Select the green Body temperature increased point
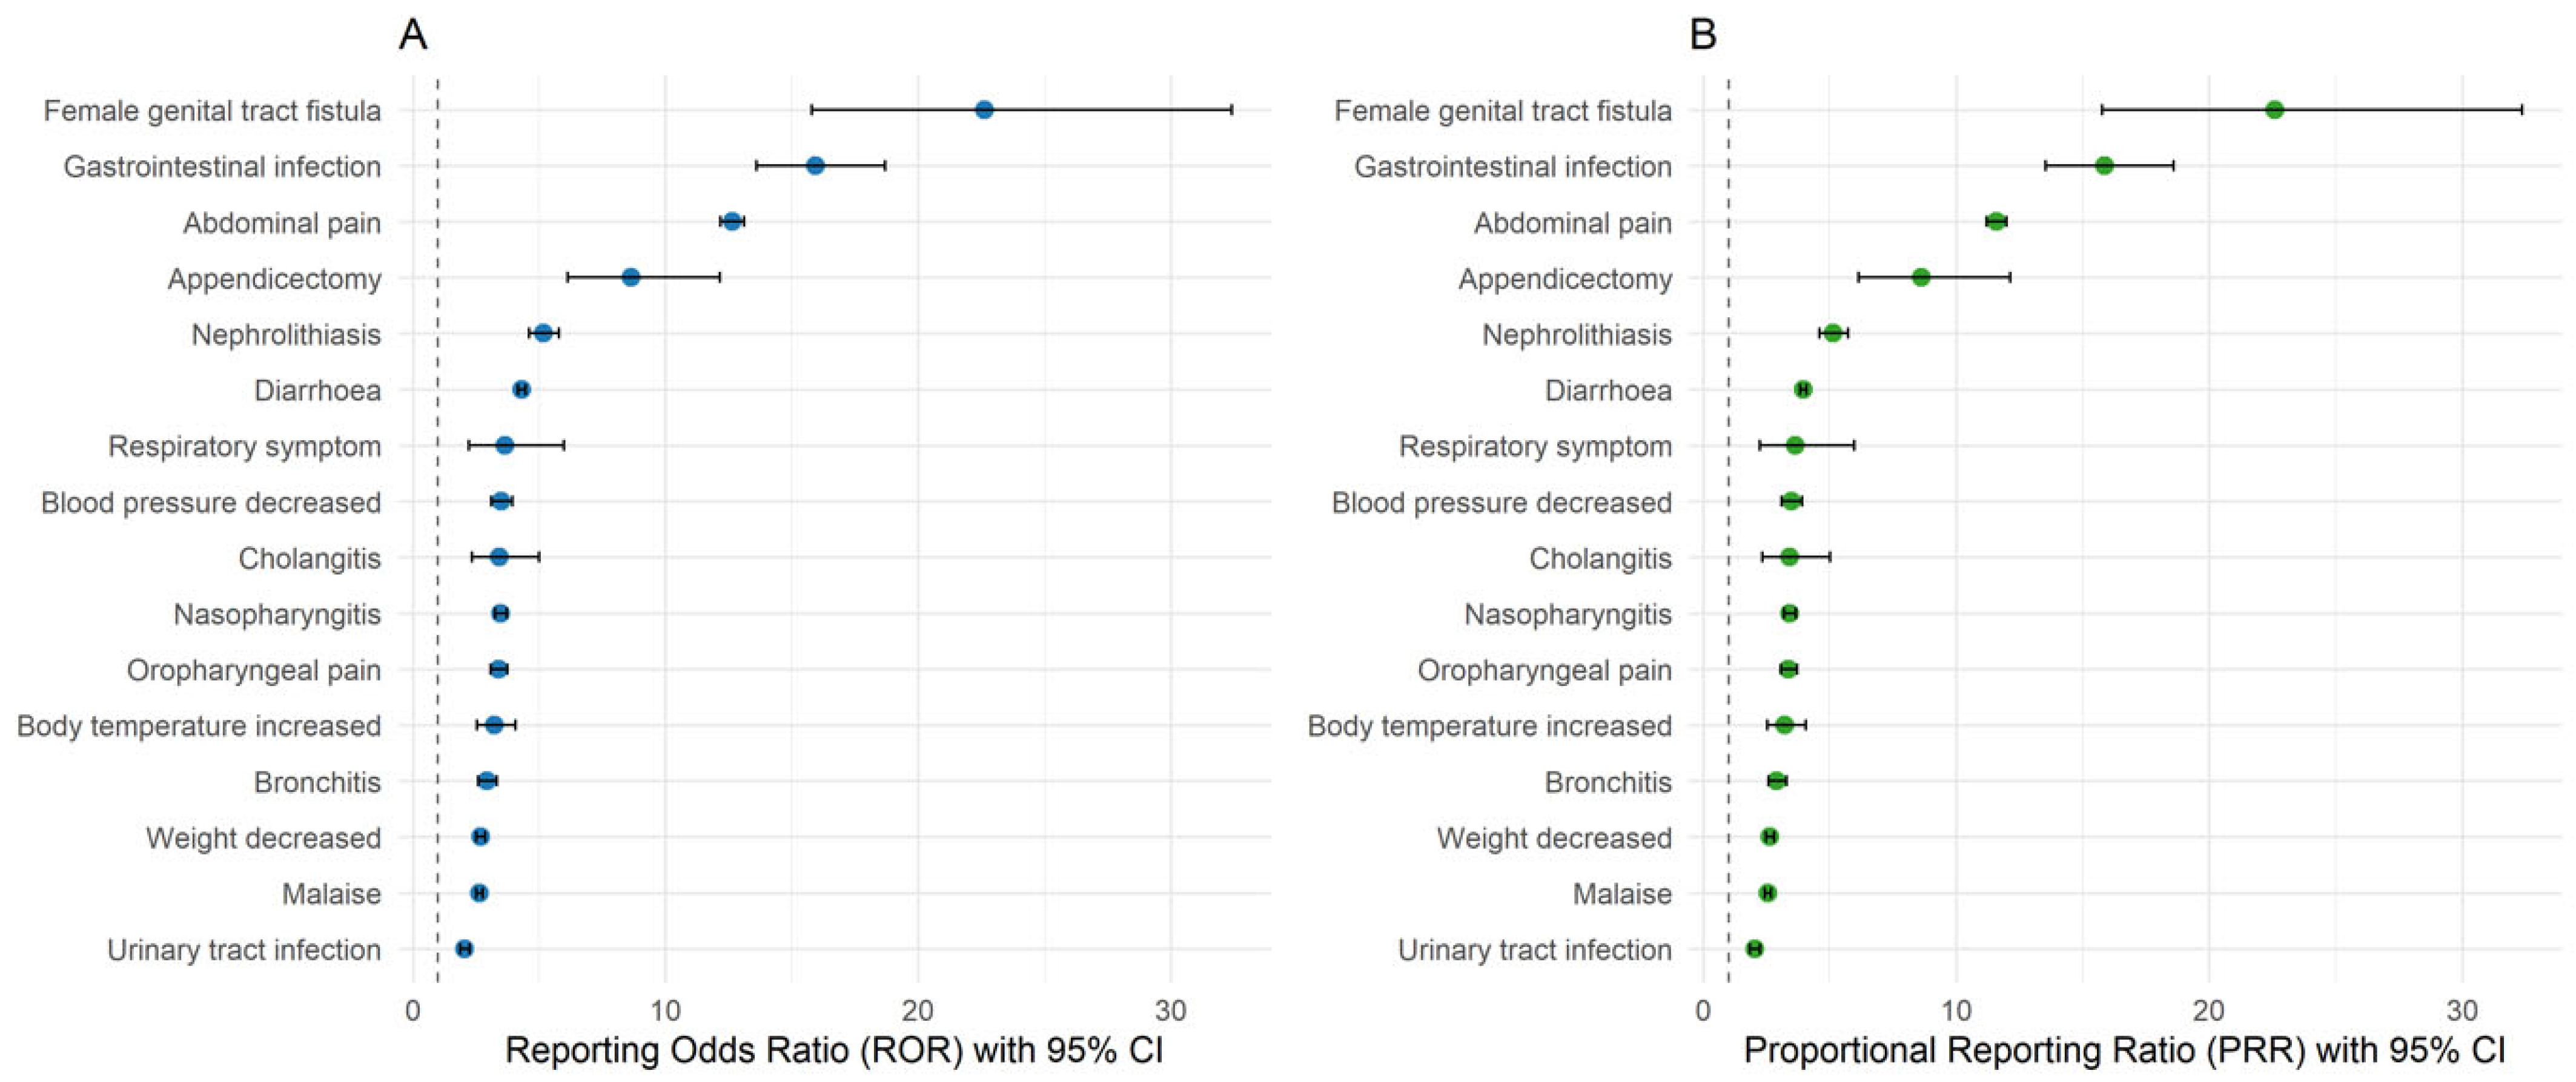This screenshot has height=1082, width=2576. pos(1784,725)
